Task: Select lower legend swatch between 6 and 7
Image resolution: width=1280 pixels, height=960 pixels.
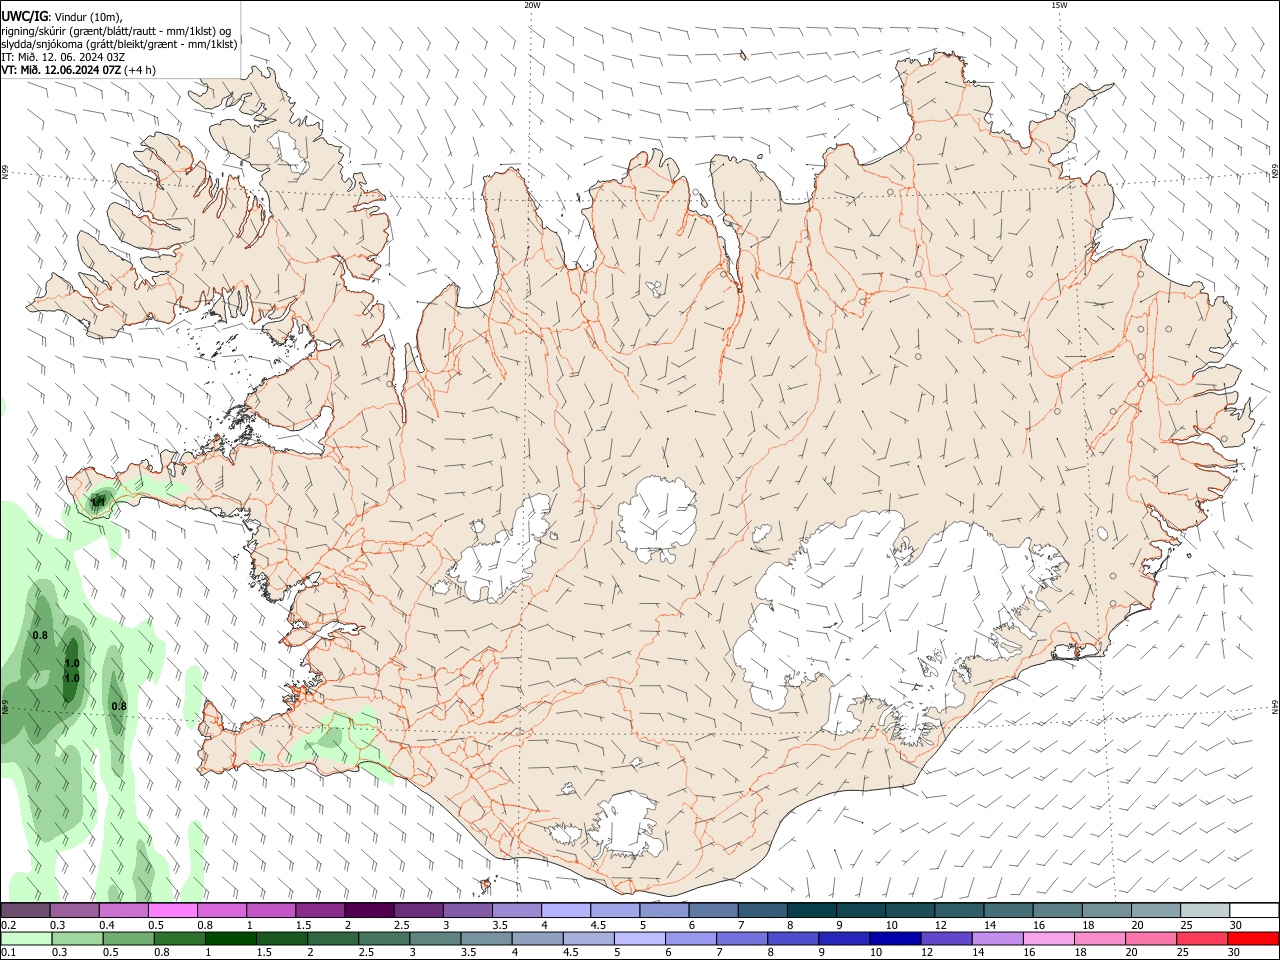Action: (690, 938)
